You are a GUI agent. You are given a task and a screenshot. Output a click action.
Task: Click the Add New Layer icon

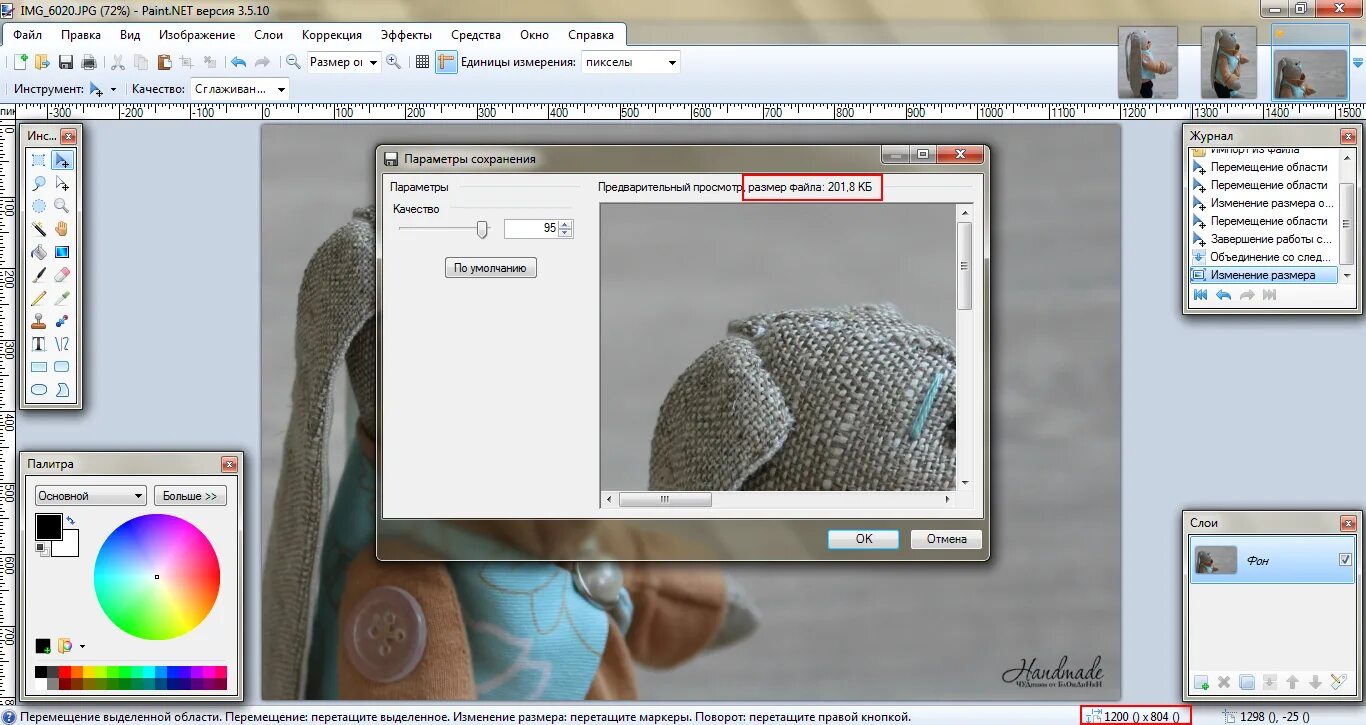pyautogui.click(x=1201, y=683)
